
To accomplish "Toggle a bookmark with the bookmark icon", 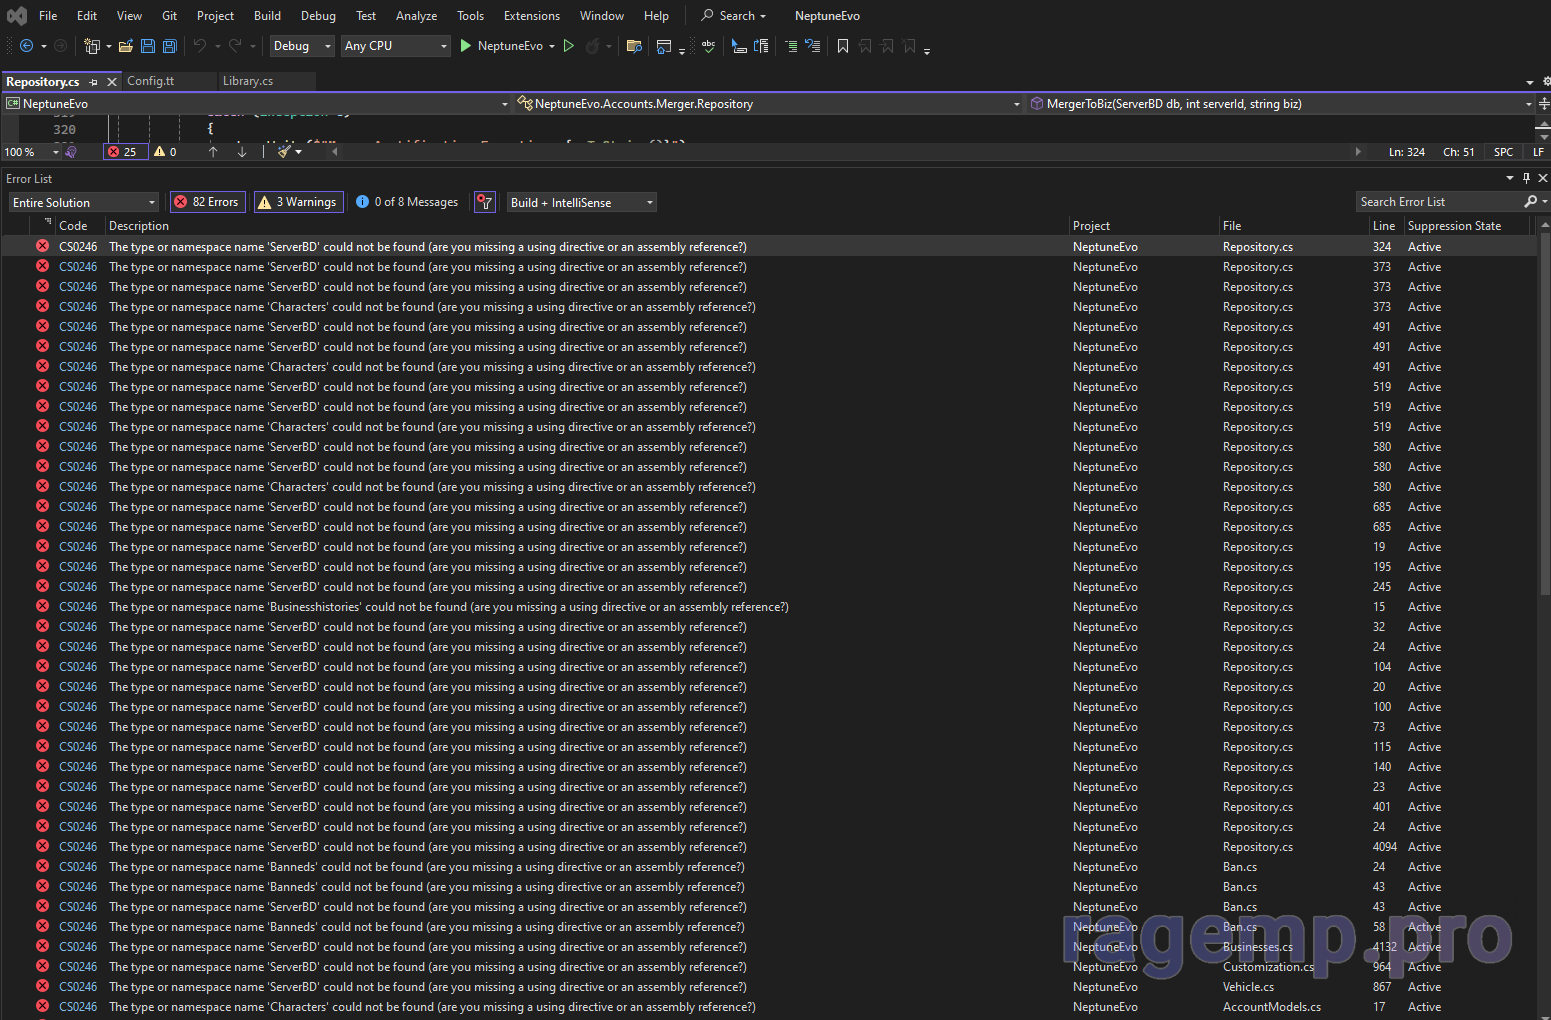I will tap(843, 46).
